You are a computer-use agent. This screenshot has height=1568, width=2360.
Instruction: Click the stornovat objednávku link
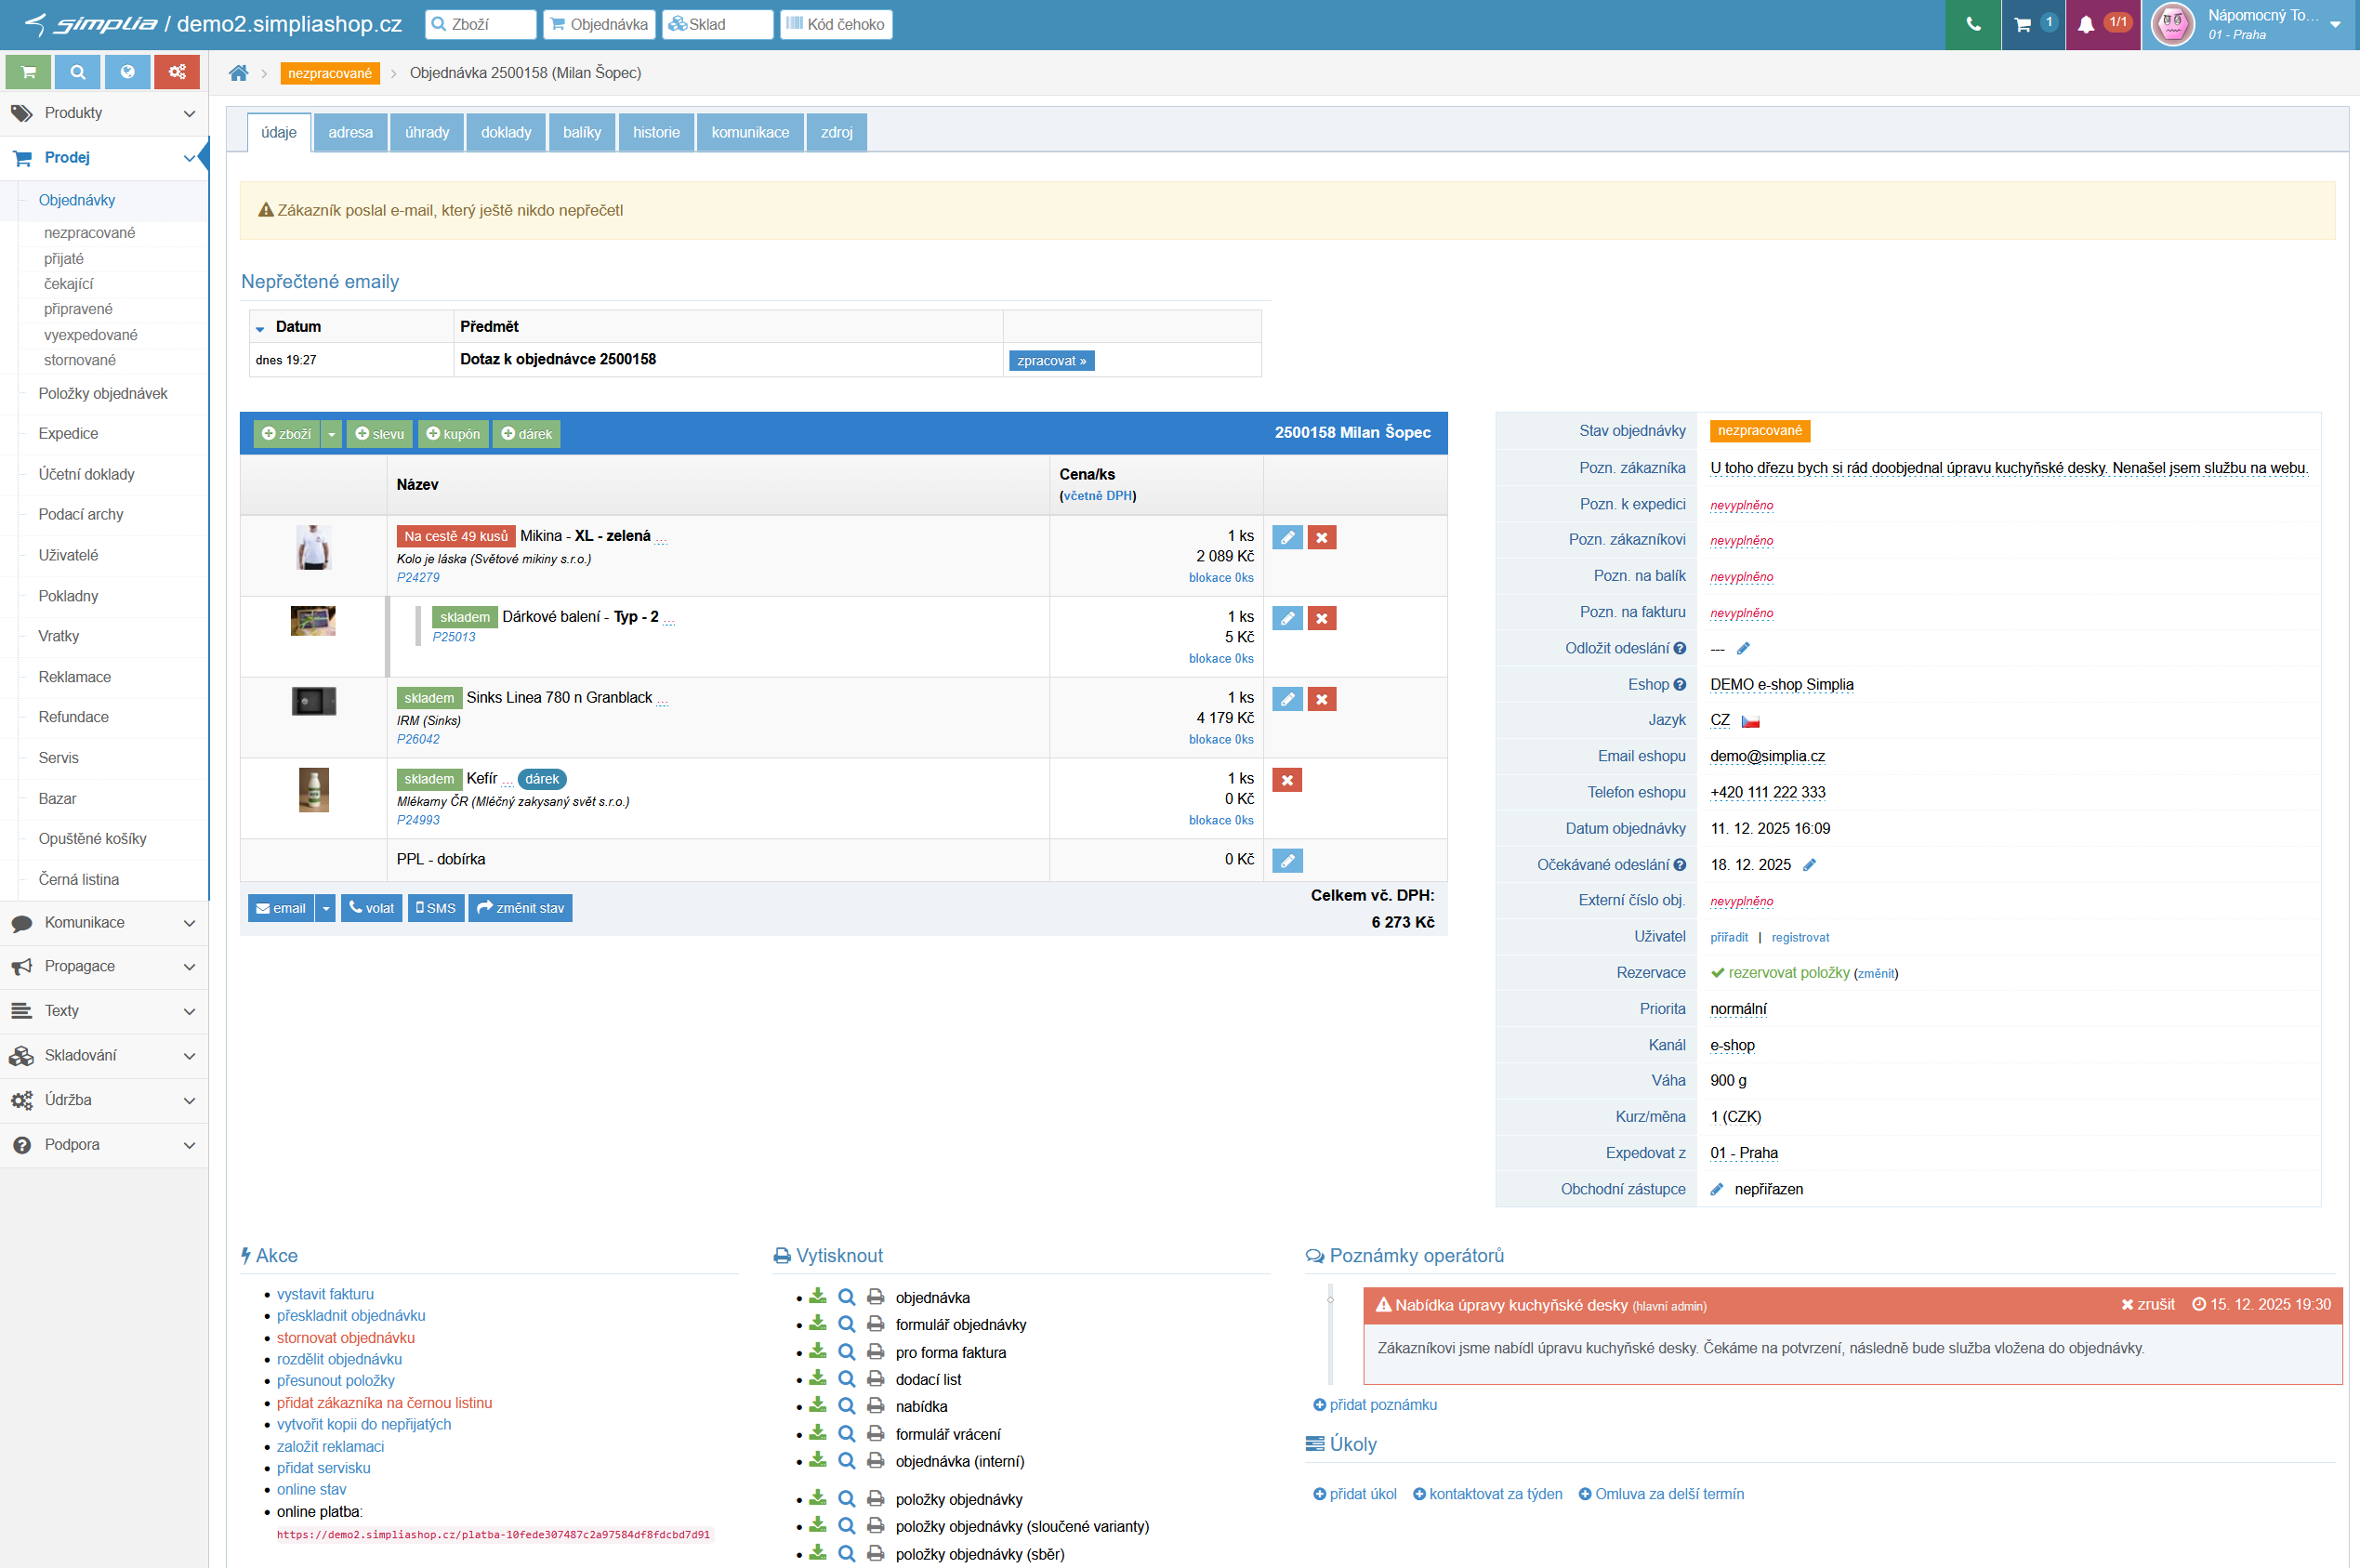(345, 1337)
